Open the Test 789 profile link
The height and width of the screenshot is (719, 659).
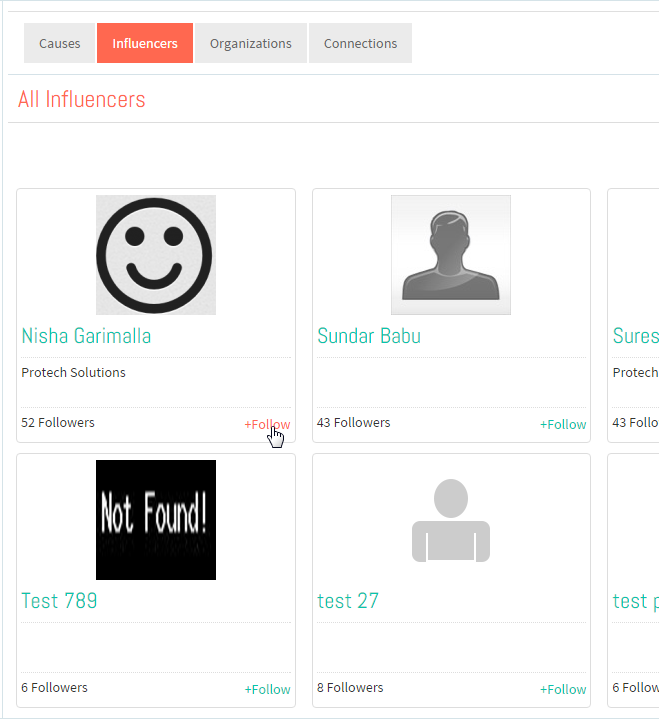[x=59, y=601]
